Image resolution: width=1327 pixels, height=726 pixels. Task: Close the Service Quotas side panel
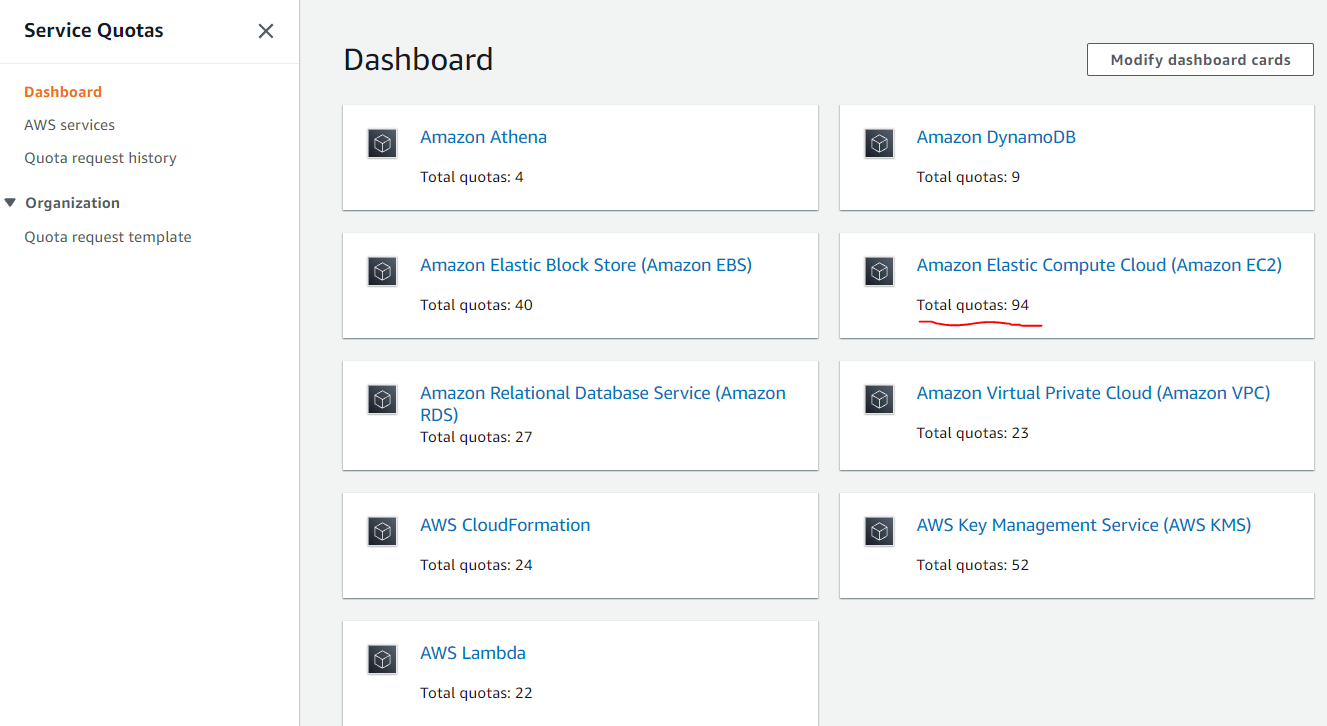[266, 31]
